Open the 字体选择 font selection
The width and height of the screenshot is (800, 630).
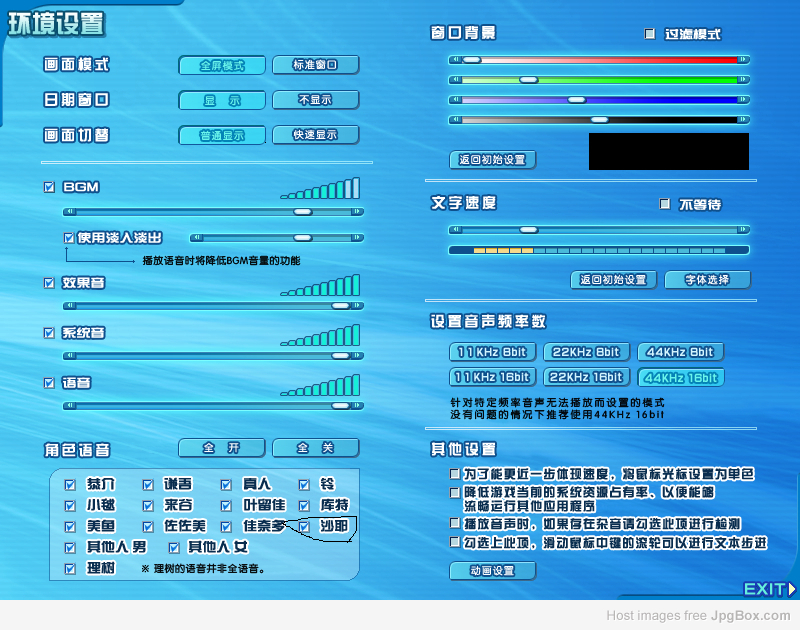click(706, 280)
